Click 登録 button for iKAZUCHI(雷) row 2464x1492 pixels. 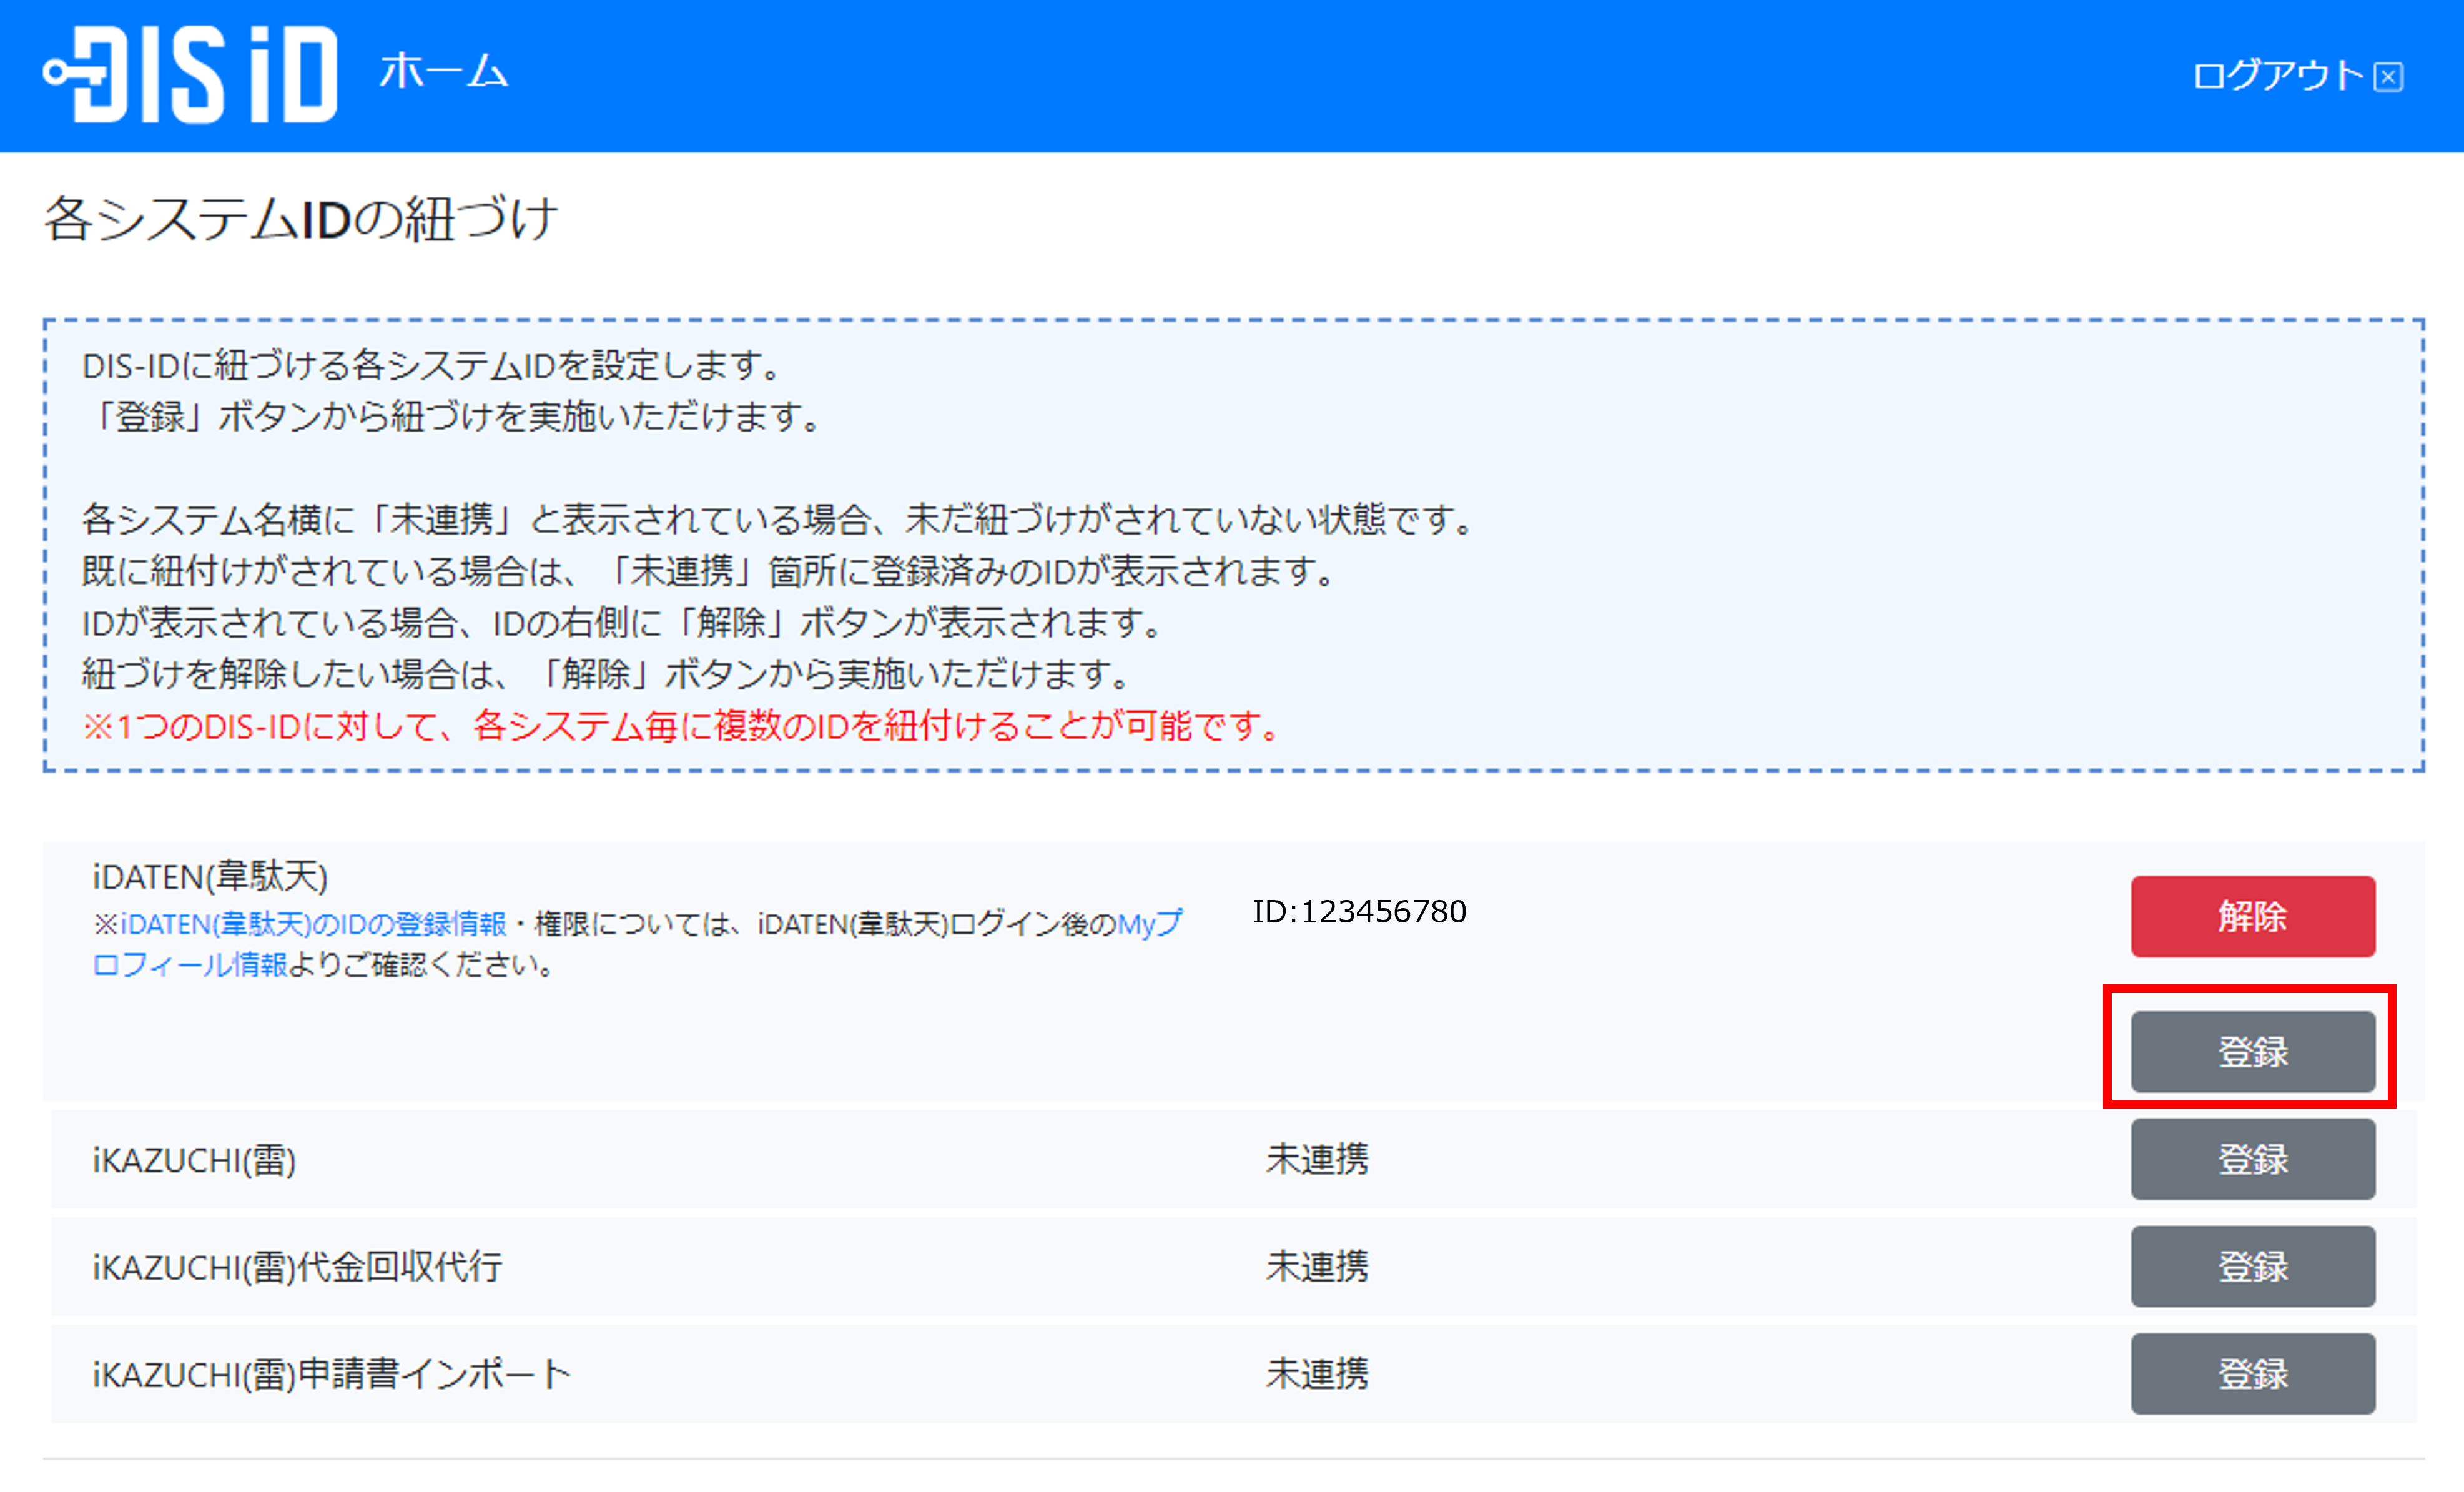(2252, 1159)
